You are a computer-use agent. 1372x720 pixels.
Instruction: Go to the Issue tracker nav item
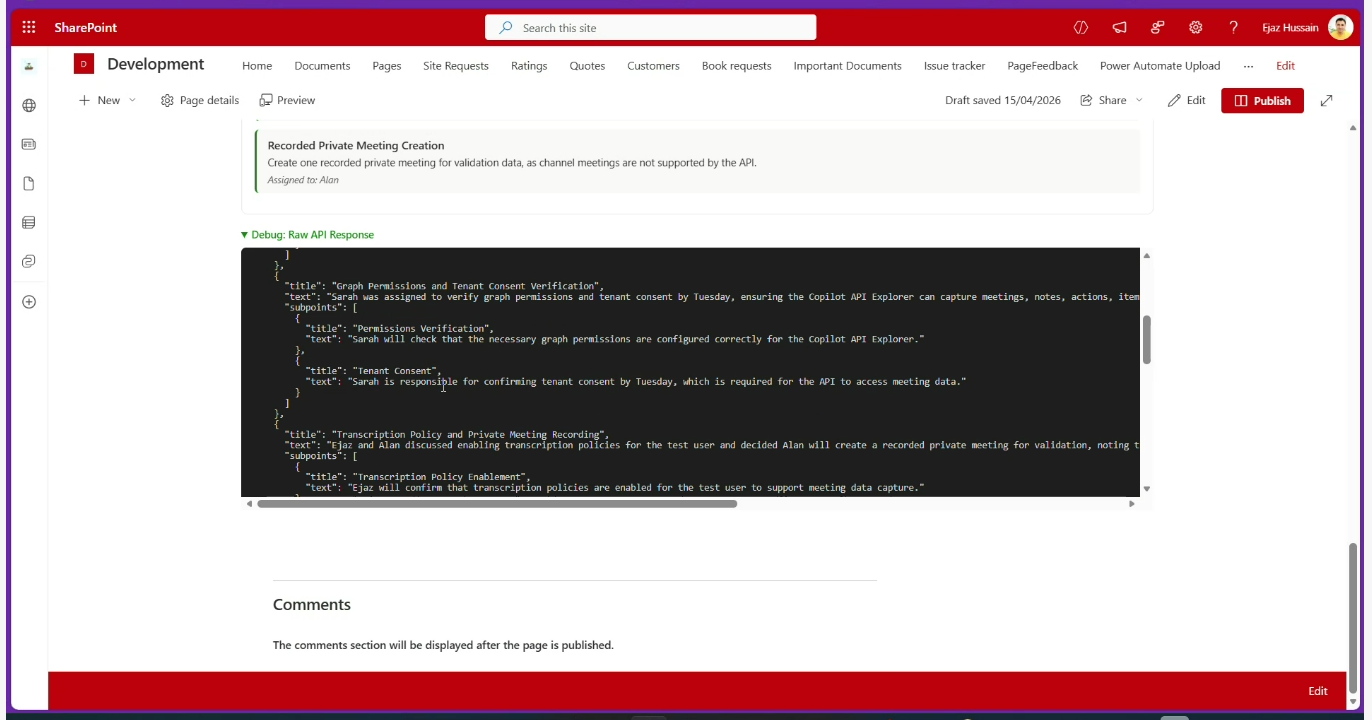pyautogui.click(x=953, y=66)
